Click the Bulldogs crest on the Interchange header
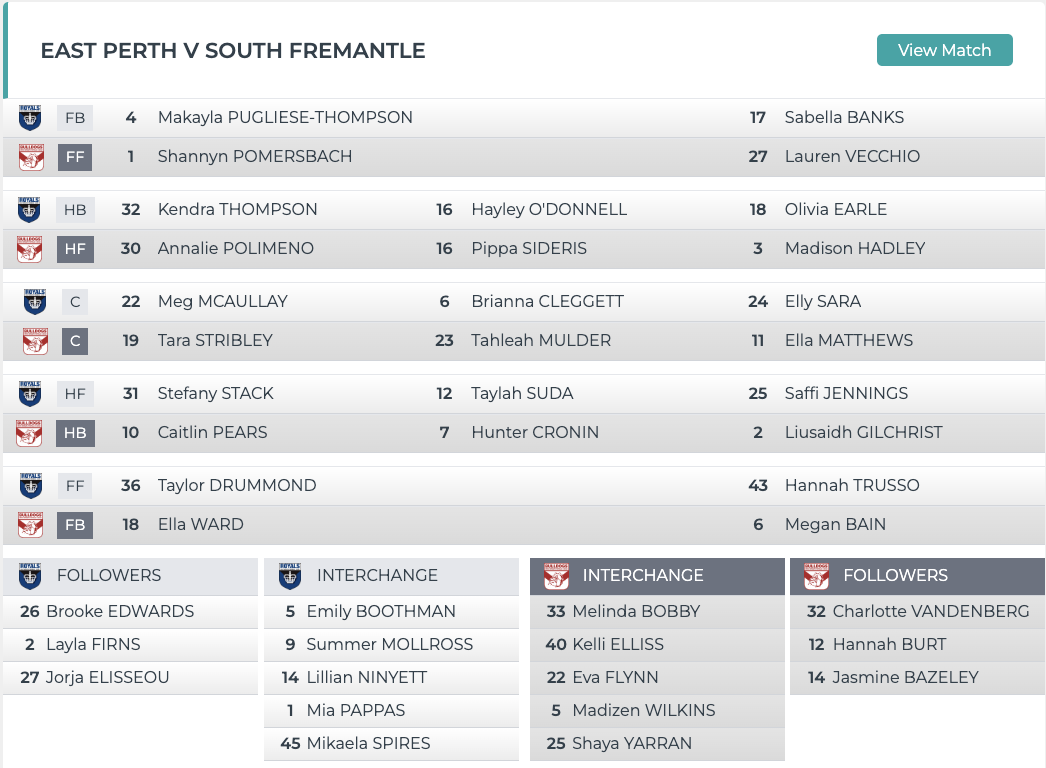The height and width of the screenshot is (768, 1046). click(557, 575)
